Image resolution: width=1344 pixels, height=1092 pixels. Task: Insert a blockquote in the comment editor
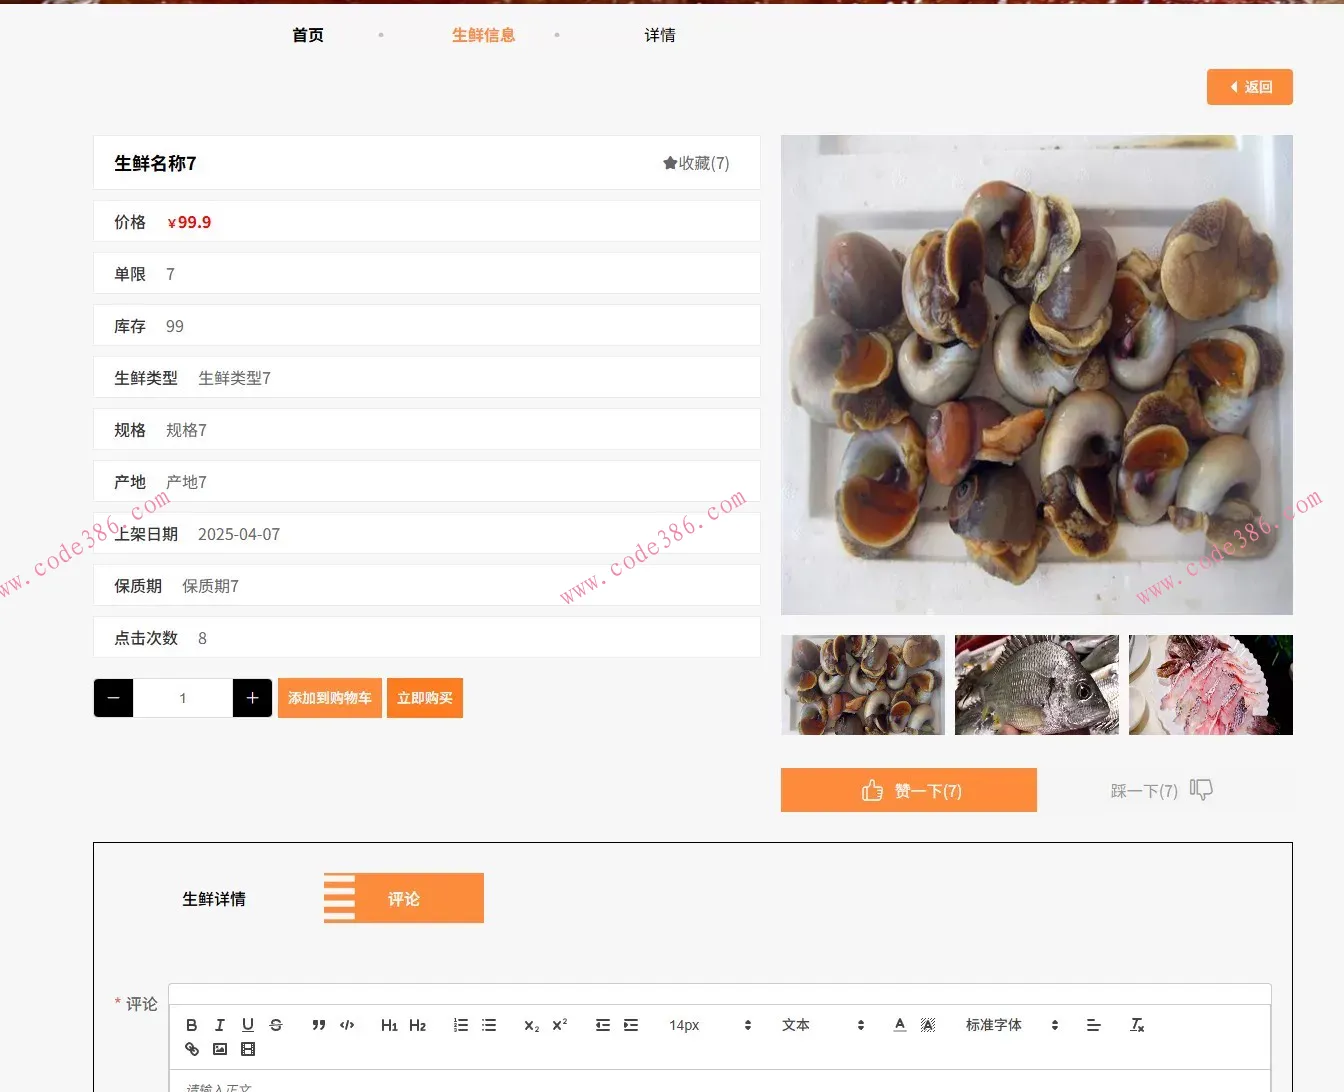[319, 1025]
